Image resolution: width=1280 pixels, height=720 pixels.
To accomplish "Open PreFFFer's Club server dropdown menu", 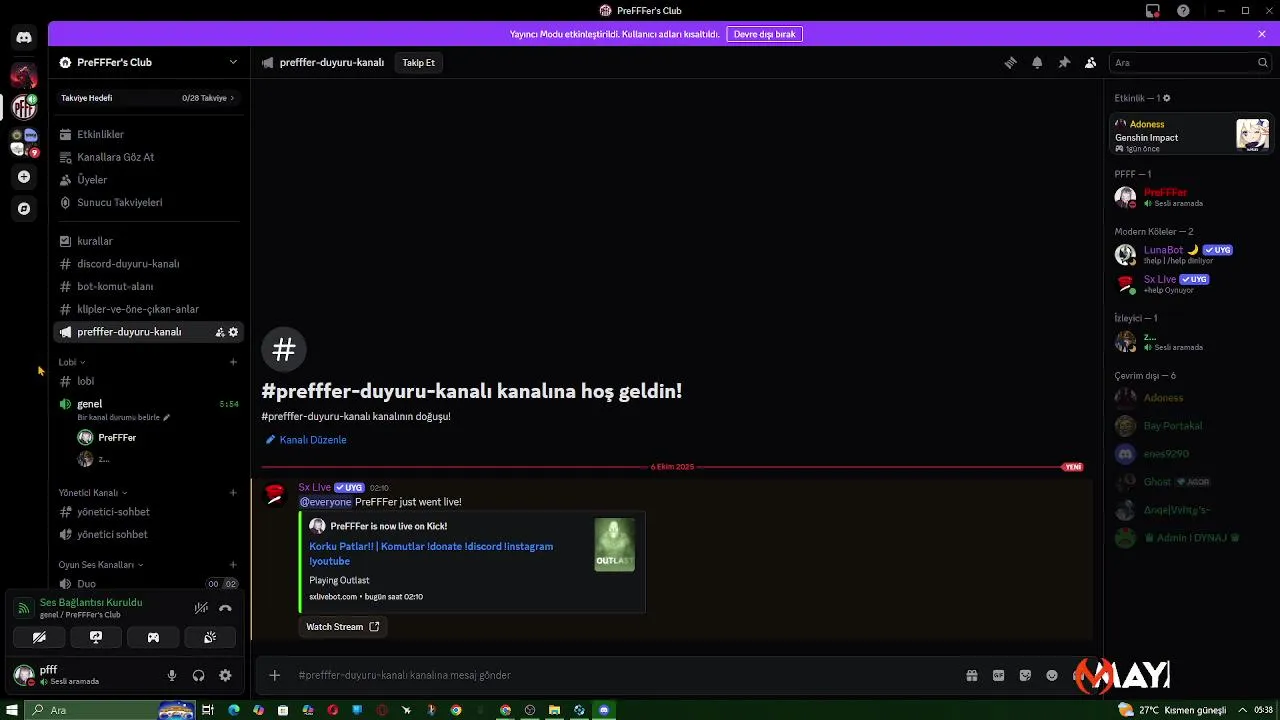I will click(233, 62).
